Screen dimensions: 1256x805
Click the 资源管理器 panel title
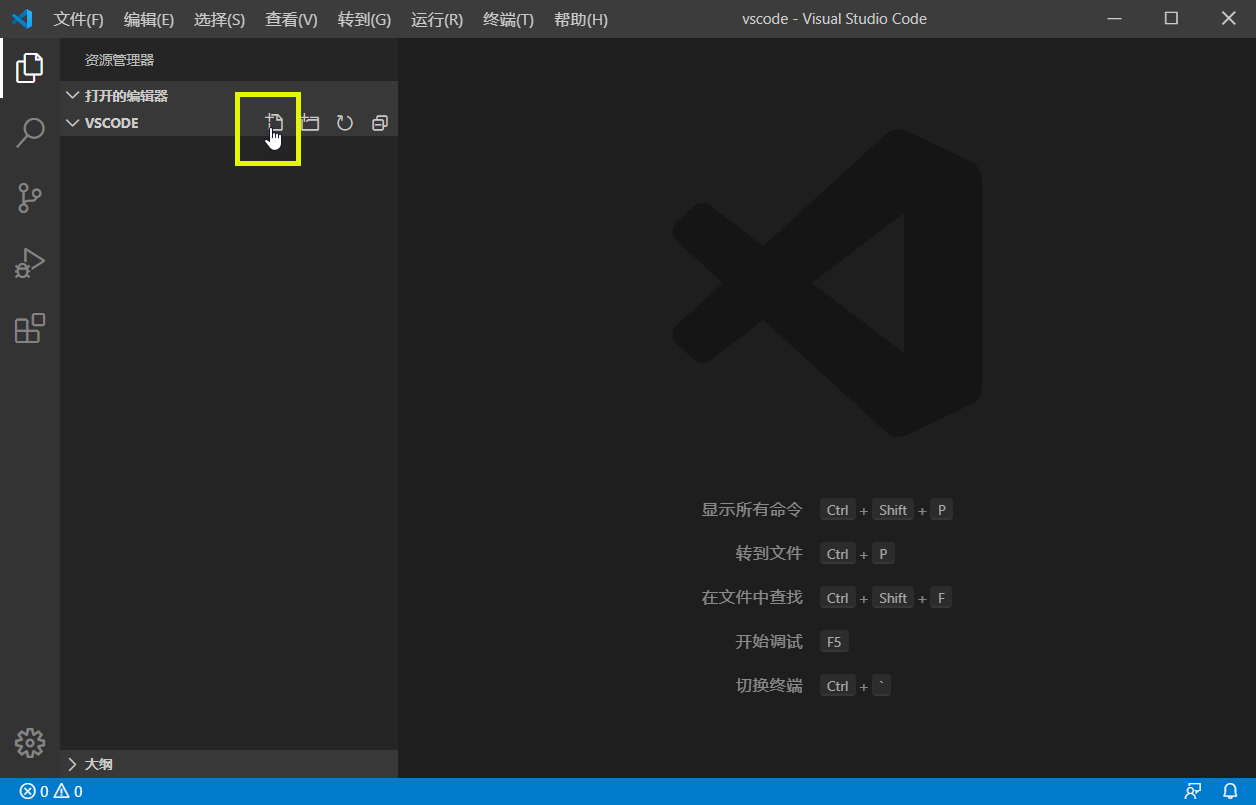click(x=120, y=61)
